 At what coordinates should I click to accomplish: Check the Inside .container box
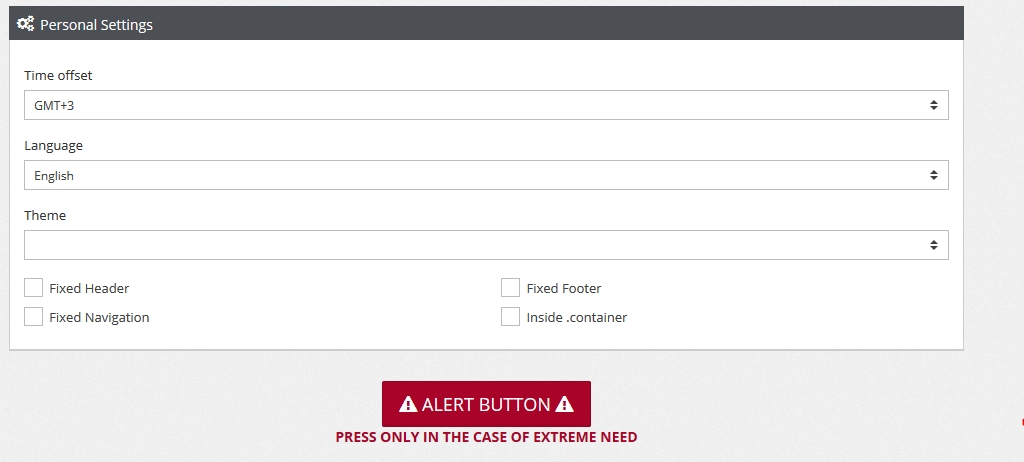click(510, 317)
